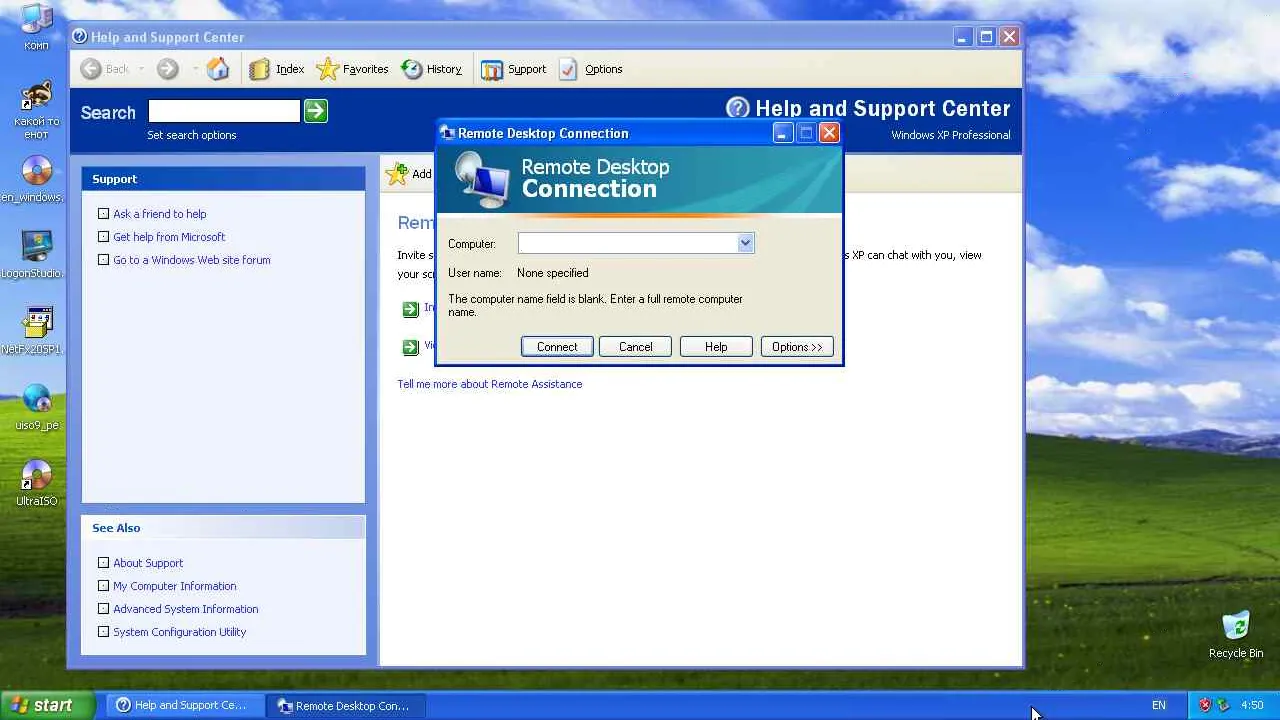This screenshot has width=1280, height=720.
Task: Close the Remote Desktop Connection dialog
Action: click(x=829, y=133)
